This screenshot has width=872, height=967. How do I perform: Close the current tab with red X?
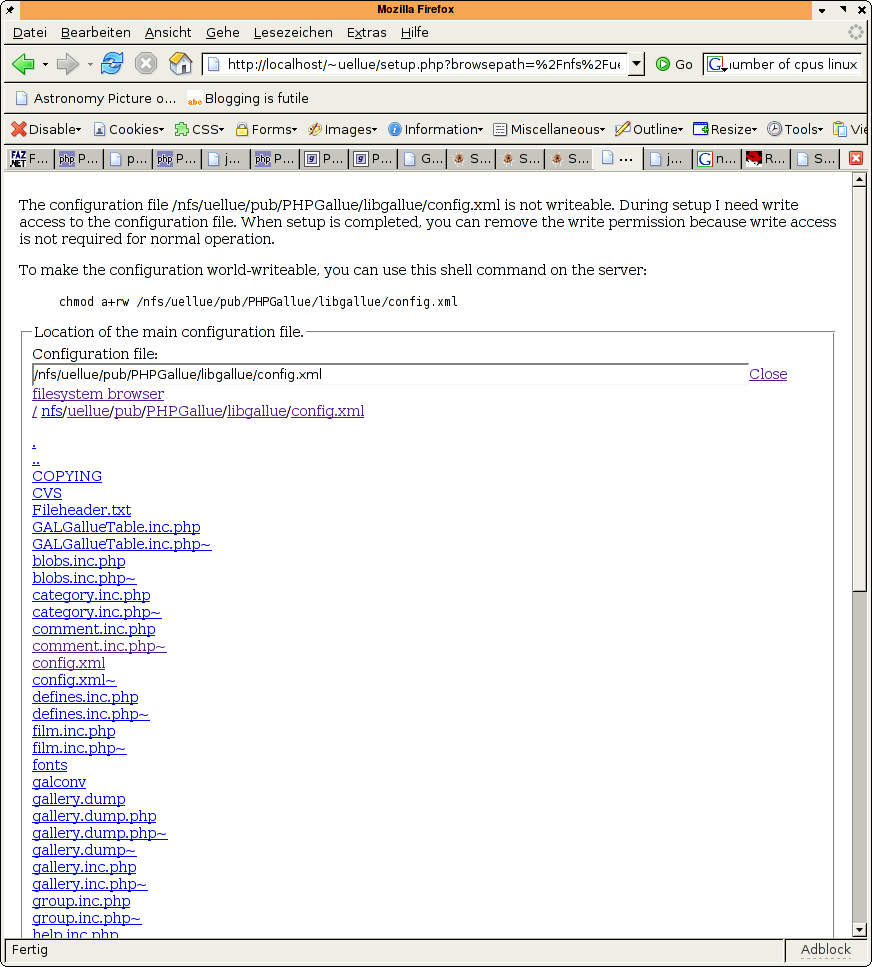856,158
